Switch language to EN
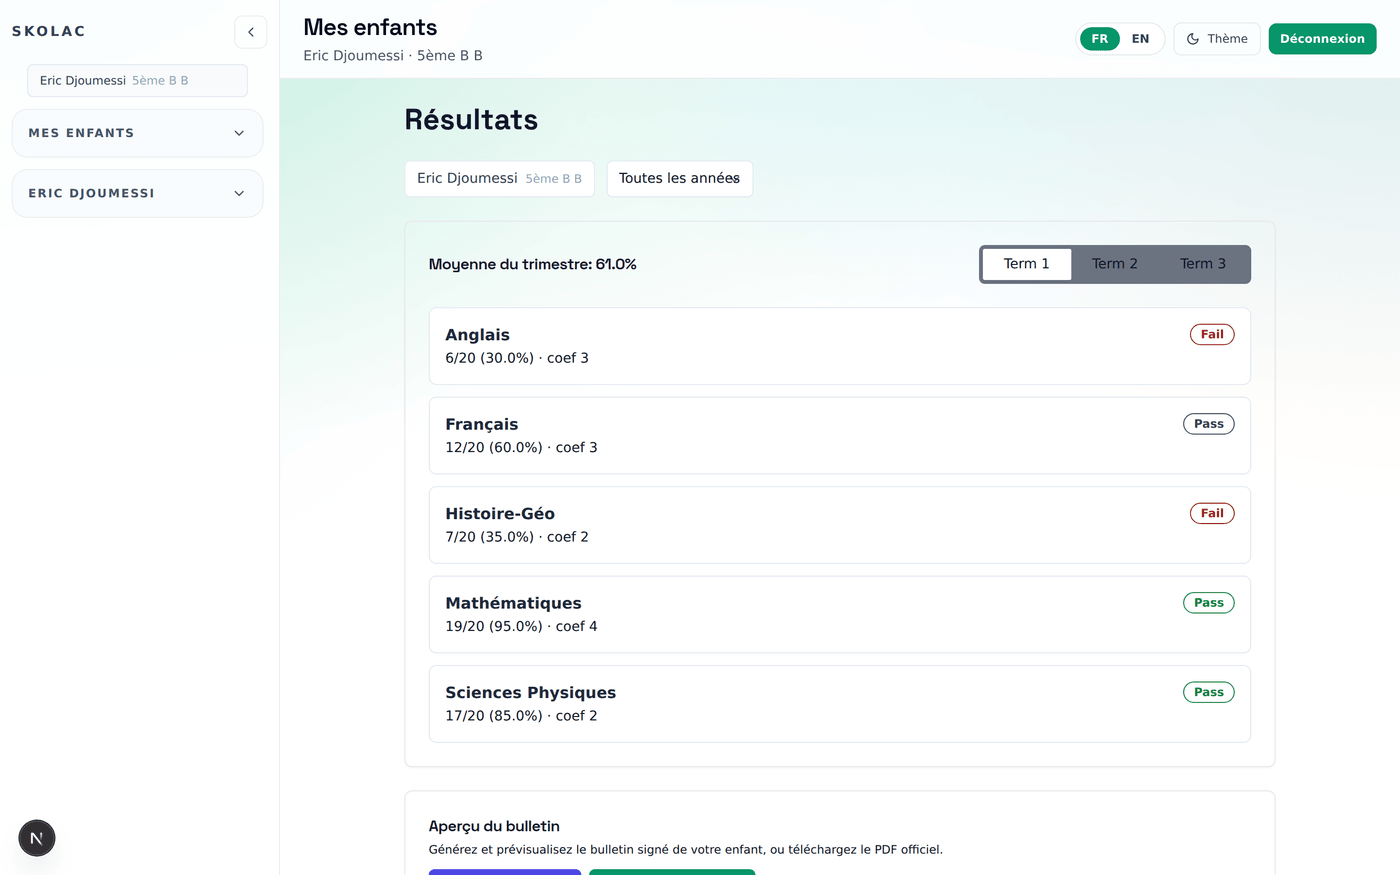 pos(1140,39)
